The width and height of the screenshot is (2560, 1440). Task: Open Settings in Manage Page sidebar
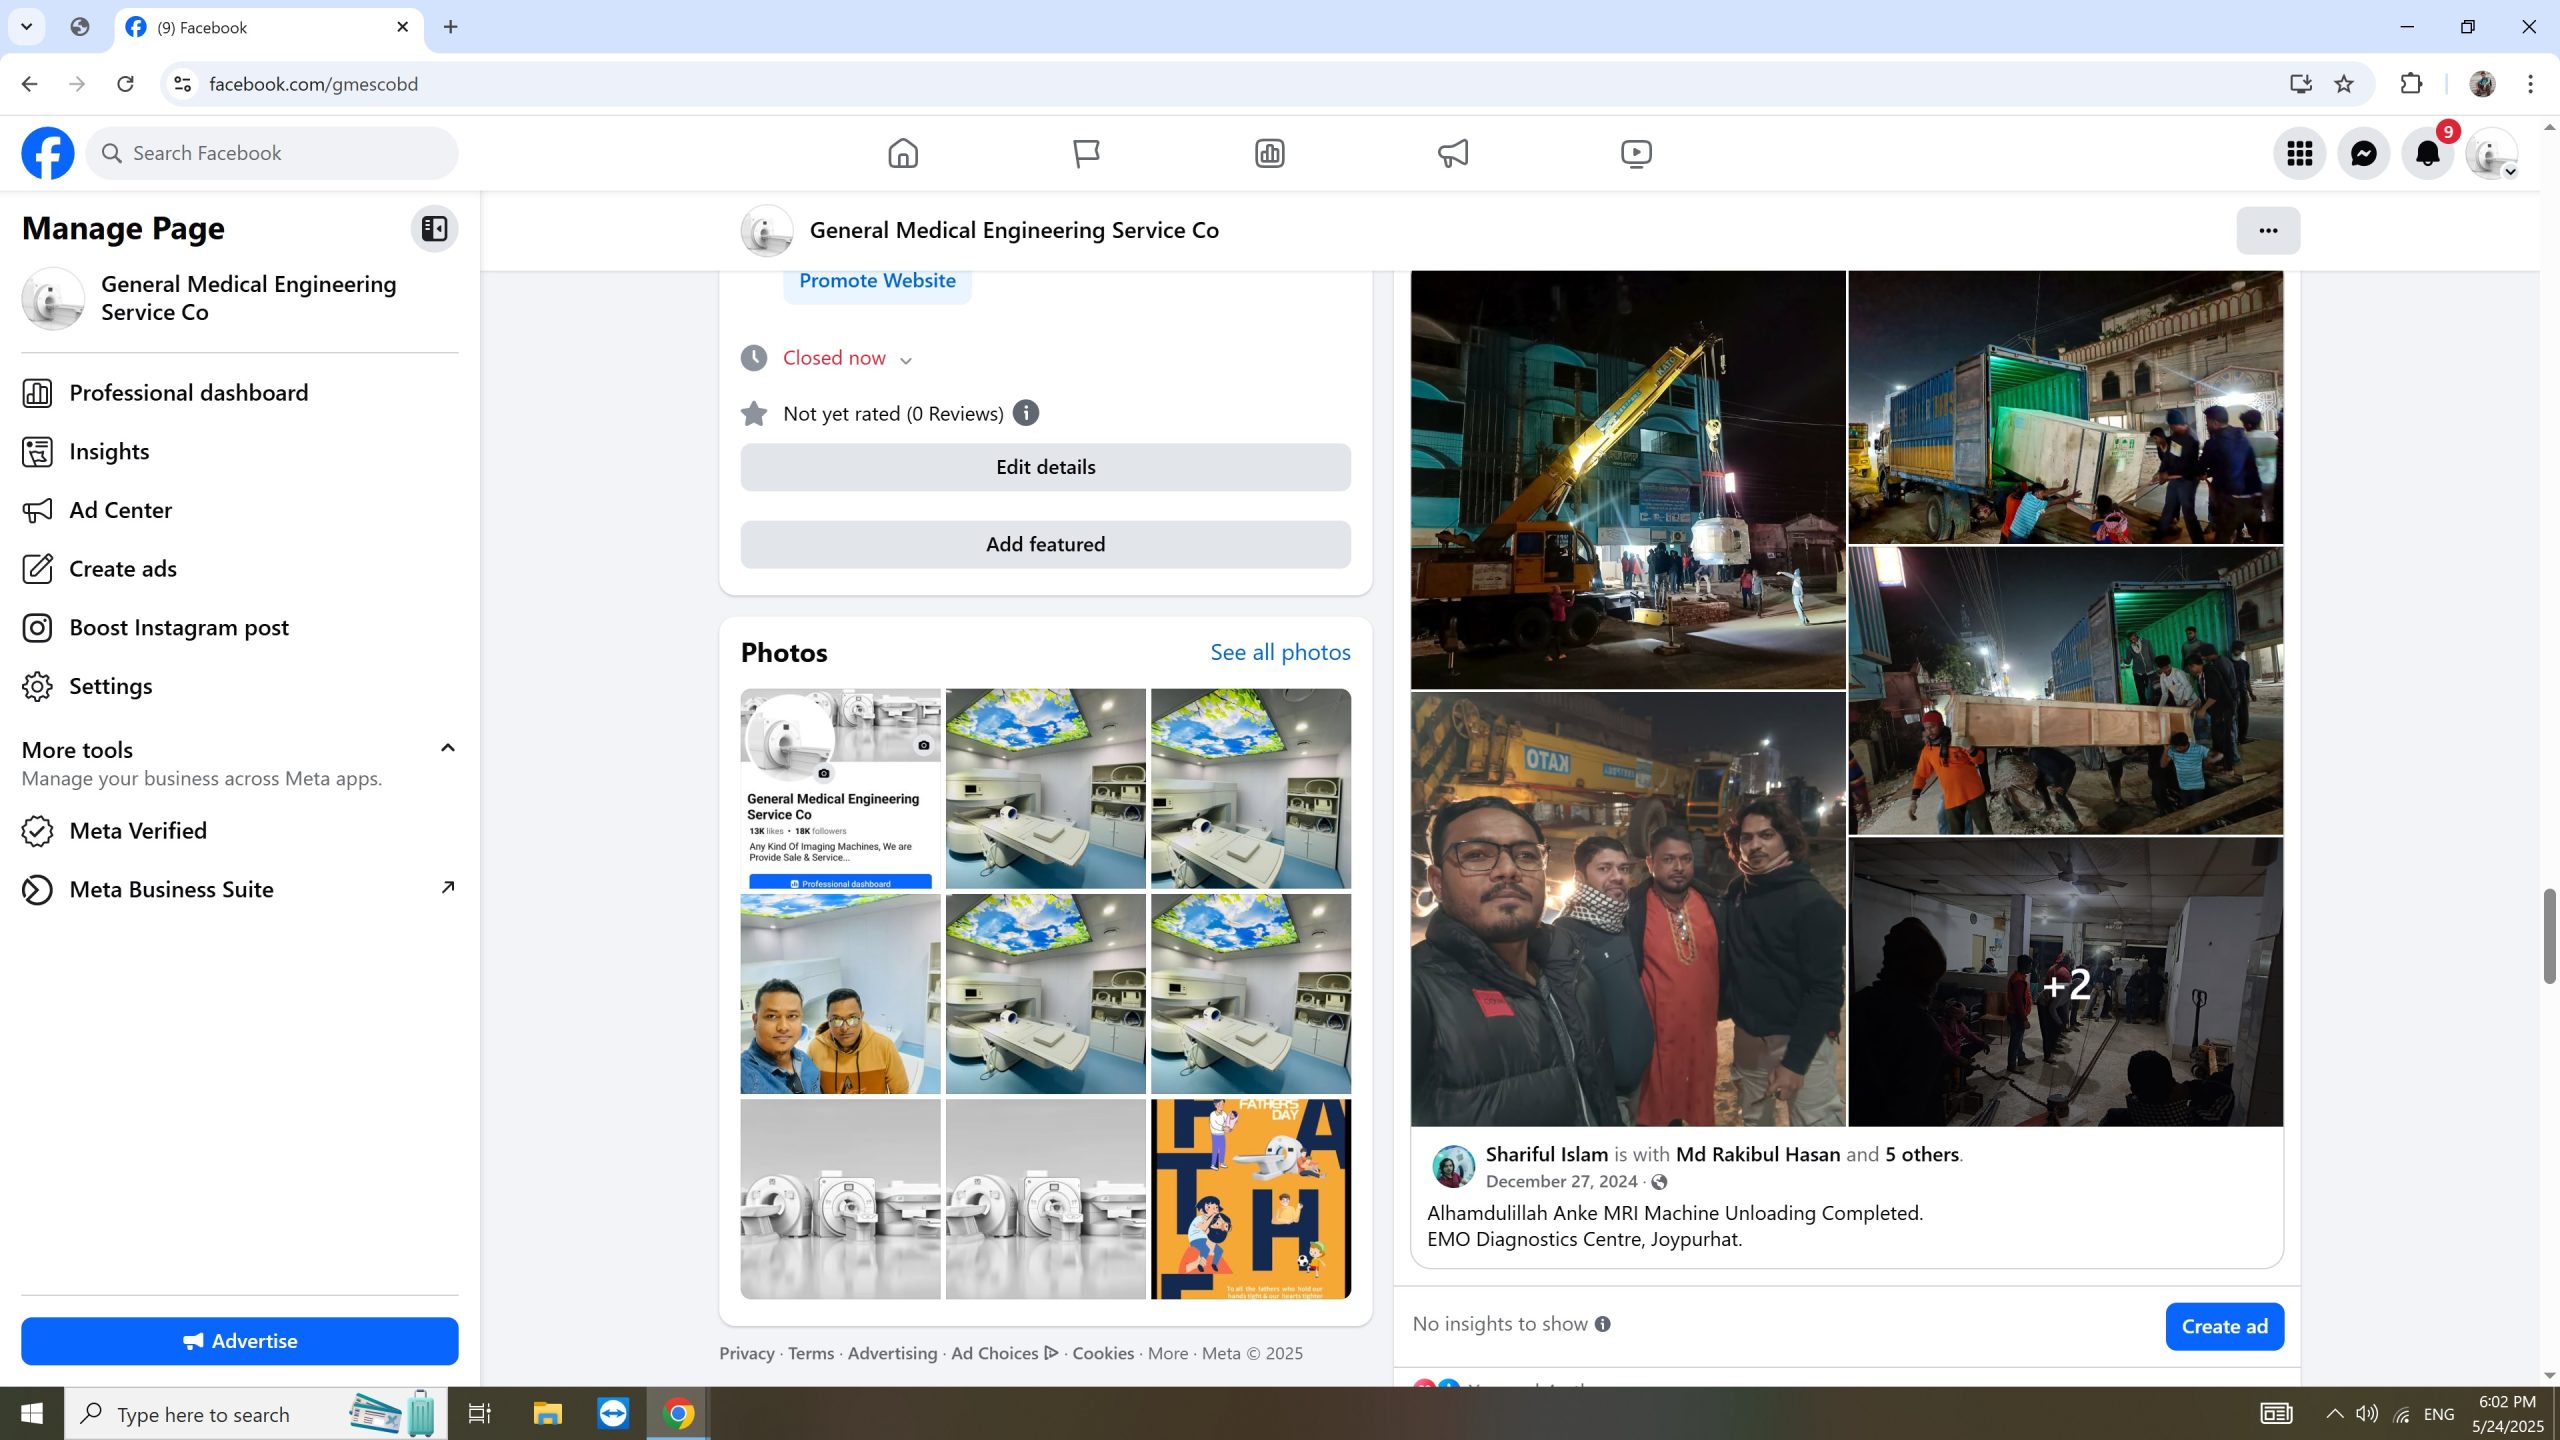pyautogui.click(x=110, y=687)
